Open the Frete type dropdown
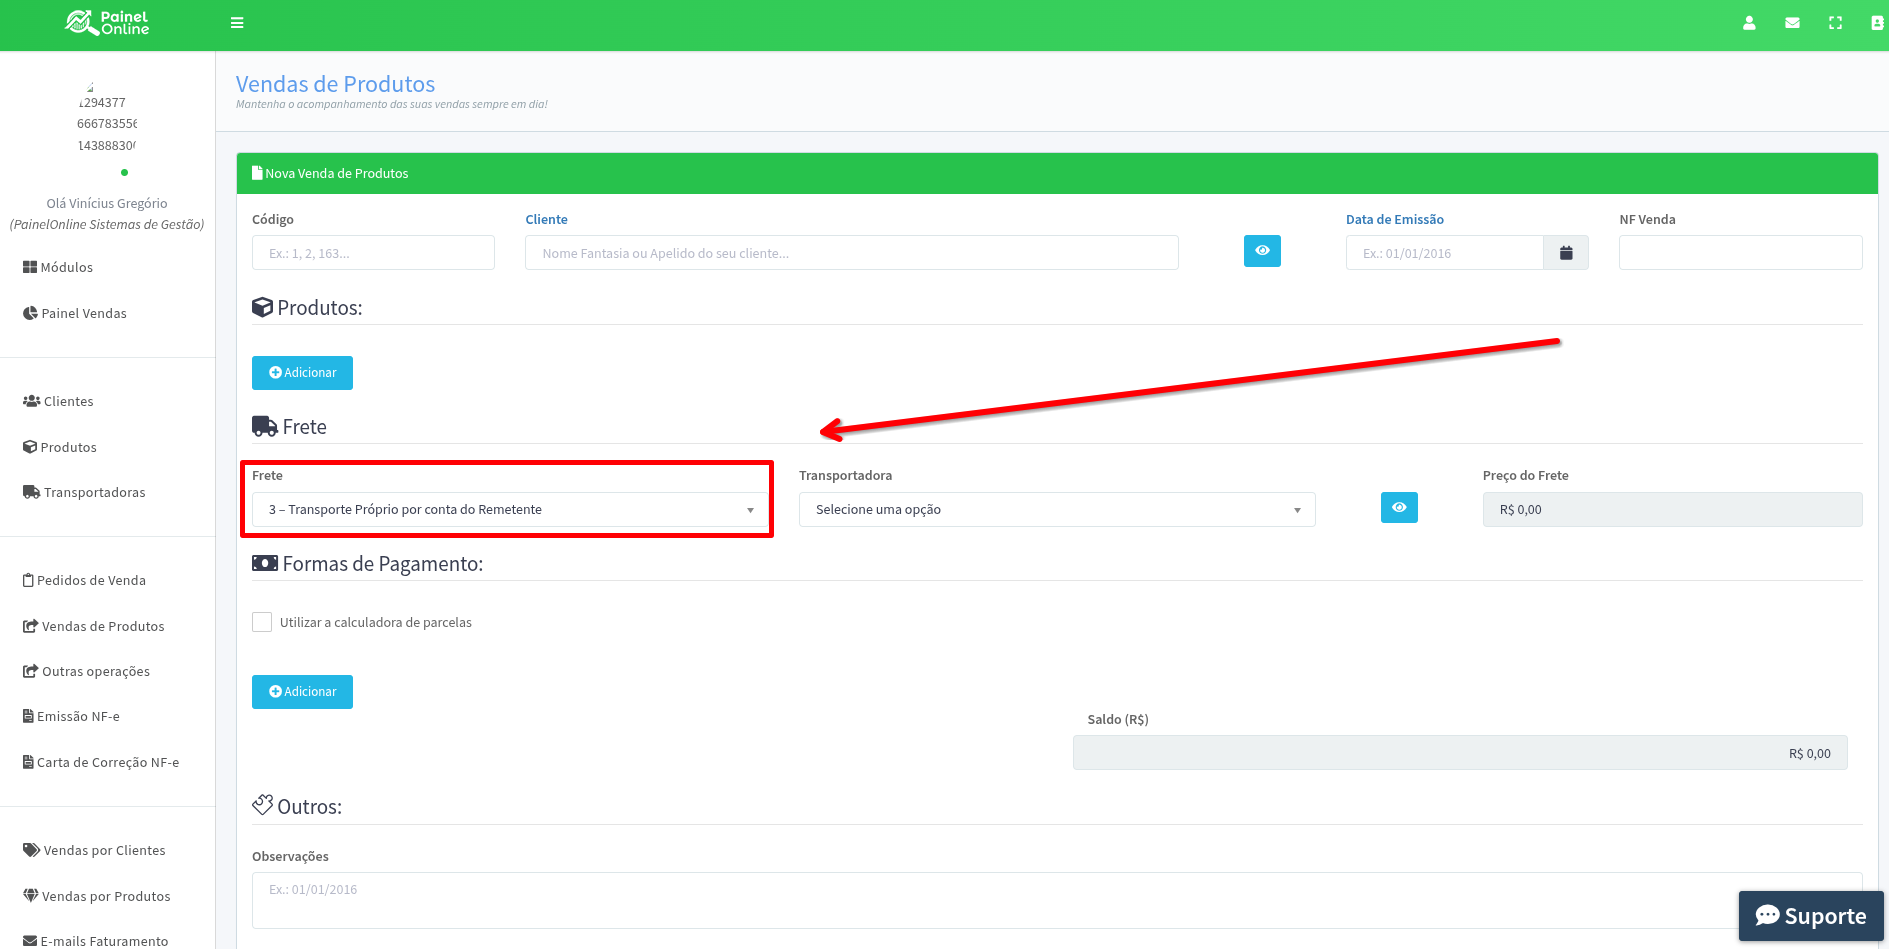 coord(510,510)
